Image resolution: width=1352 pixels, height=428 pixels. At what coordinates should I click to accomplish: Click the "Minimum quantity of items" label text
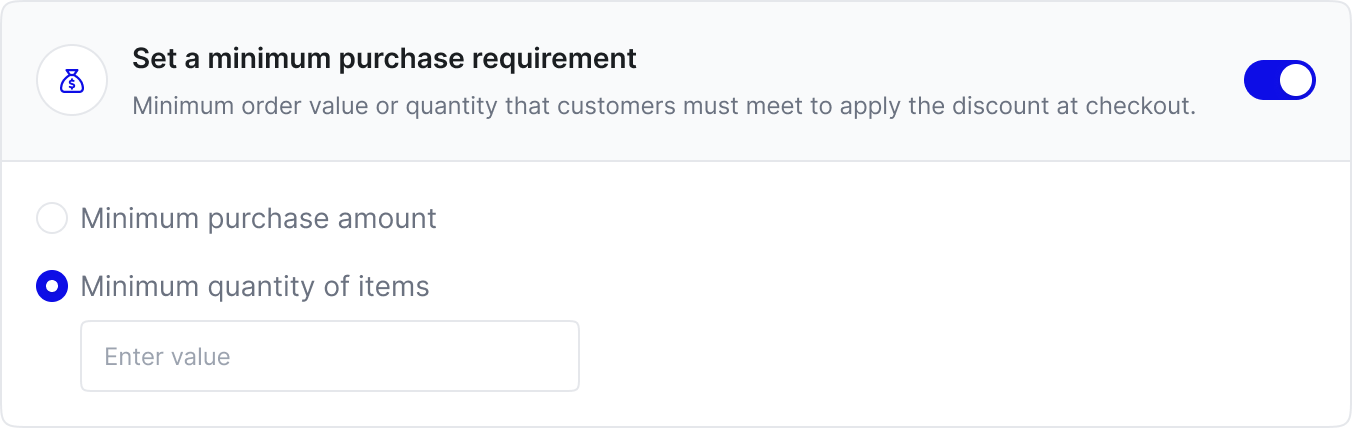point(254,288)
